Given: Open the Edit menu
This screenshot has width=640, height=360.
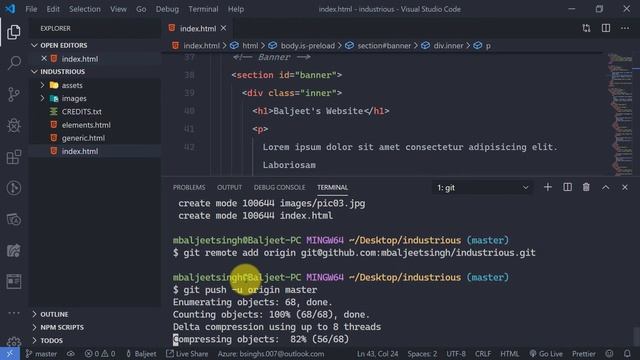Looking at the screenshot, I should [x=53, y=9].
